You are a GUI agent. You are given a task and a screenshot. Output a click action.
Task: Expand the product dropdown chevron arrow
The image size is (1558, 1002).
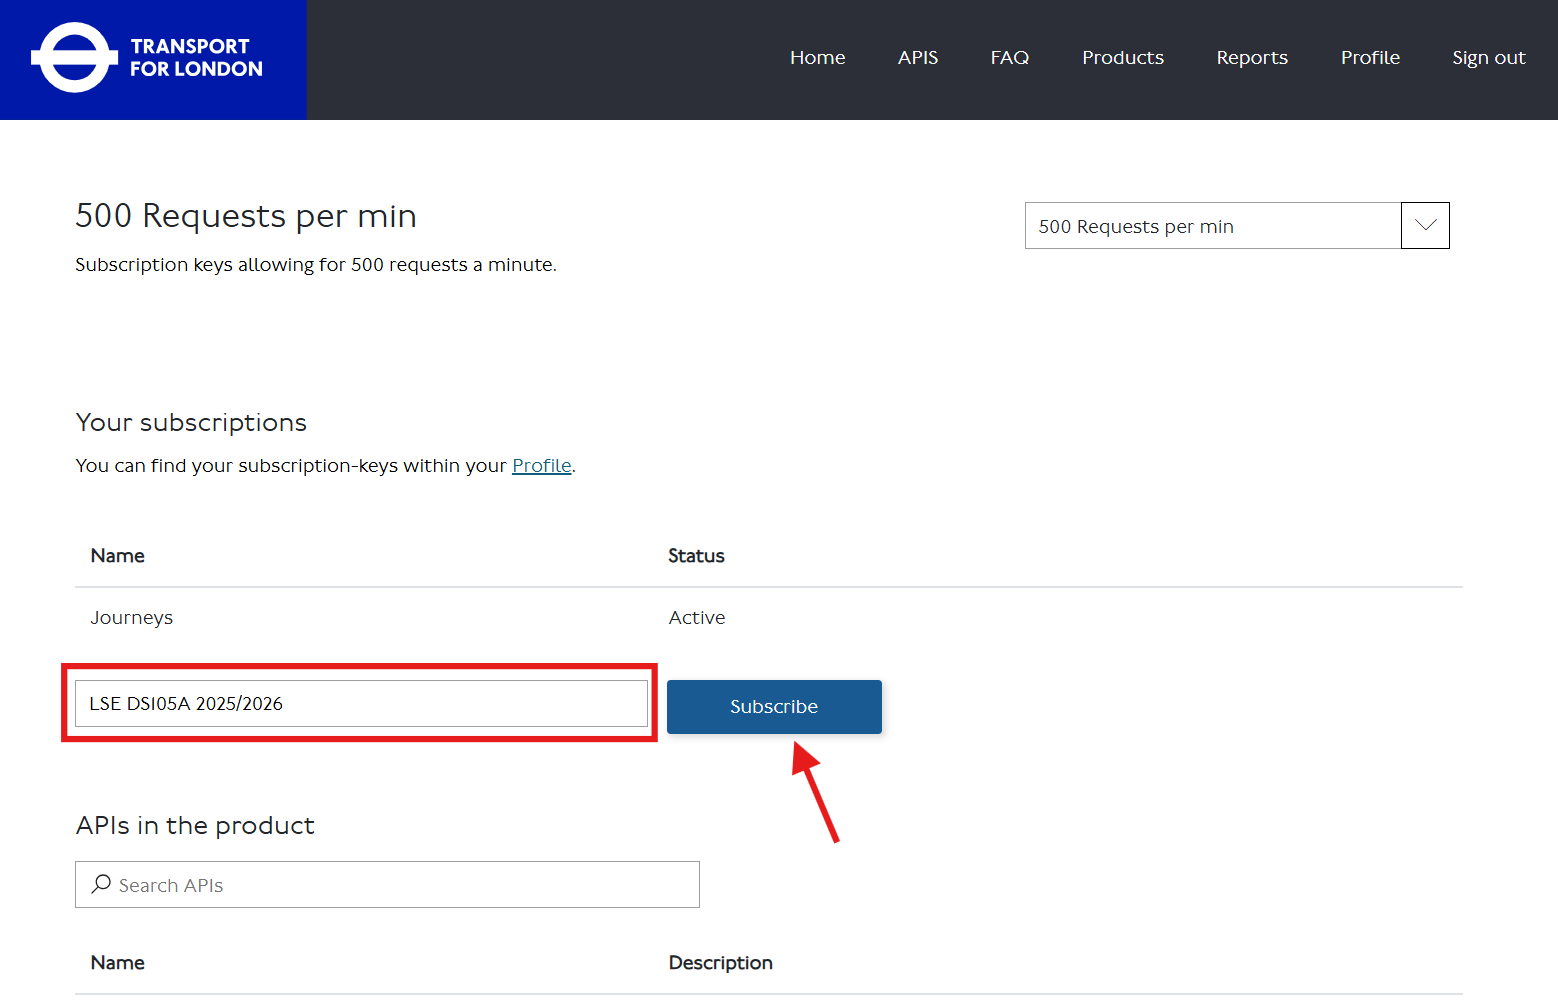(x=1425, y=226)
